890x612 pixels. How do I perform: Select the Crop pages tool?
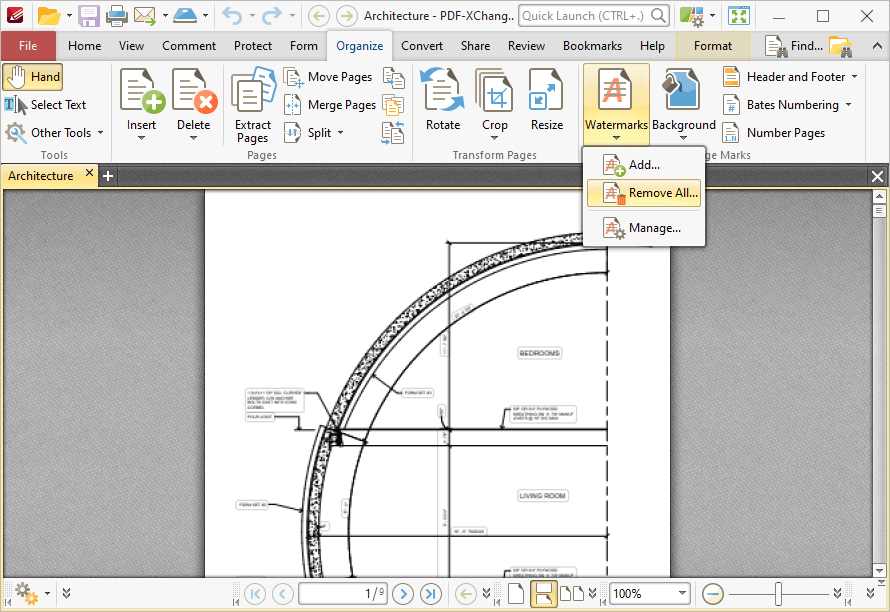pos(494,101)
